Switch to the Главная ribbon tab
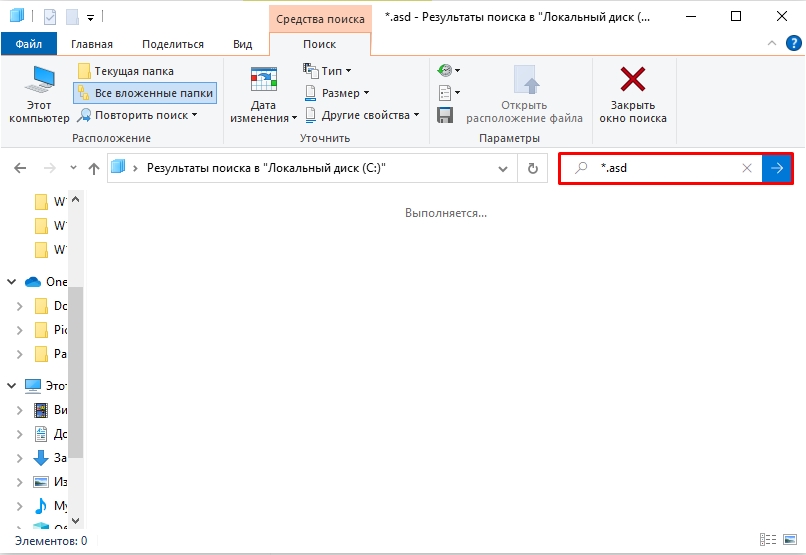The height and width of the screenshot is (555, 806). 91,44
